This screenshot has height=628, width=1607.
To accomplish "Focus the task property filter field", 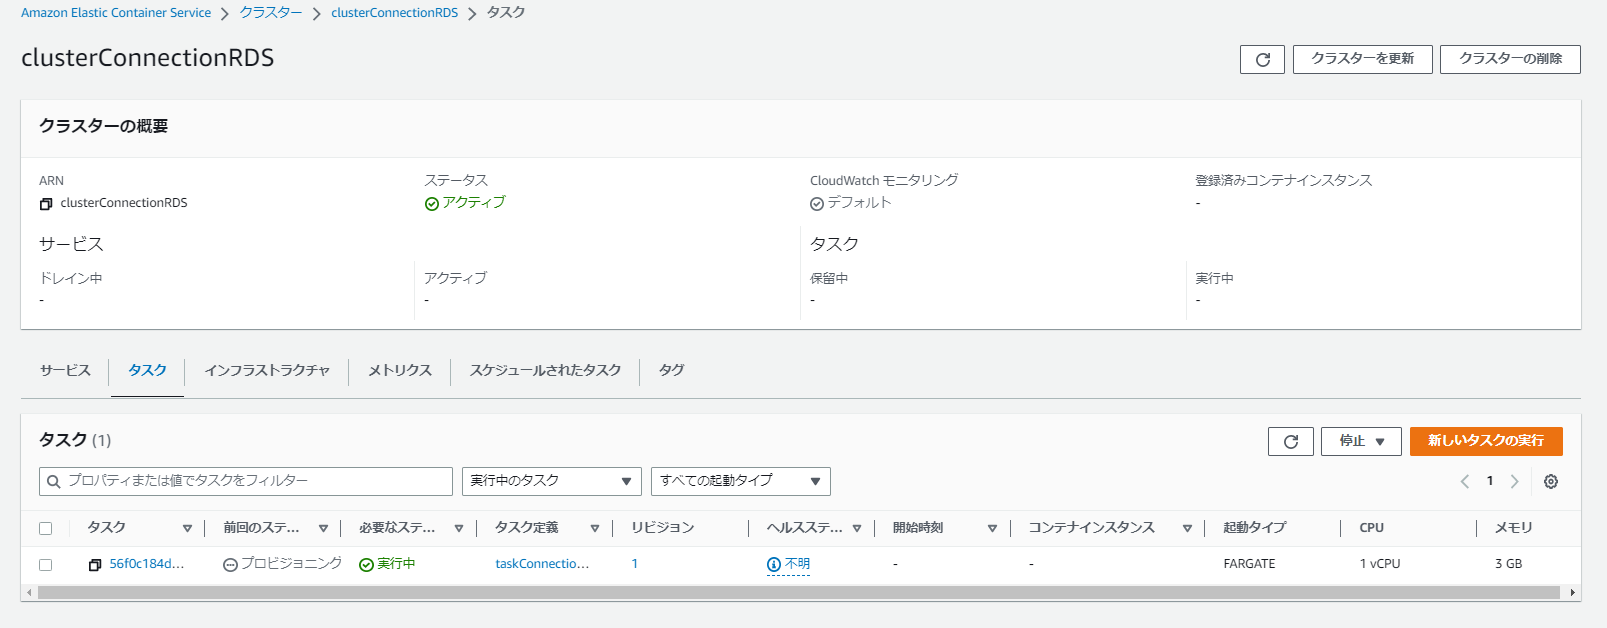I will [246, 481].
